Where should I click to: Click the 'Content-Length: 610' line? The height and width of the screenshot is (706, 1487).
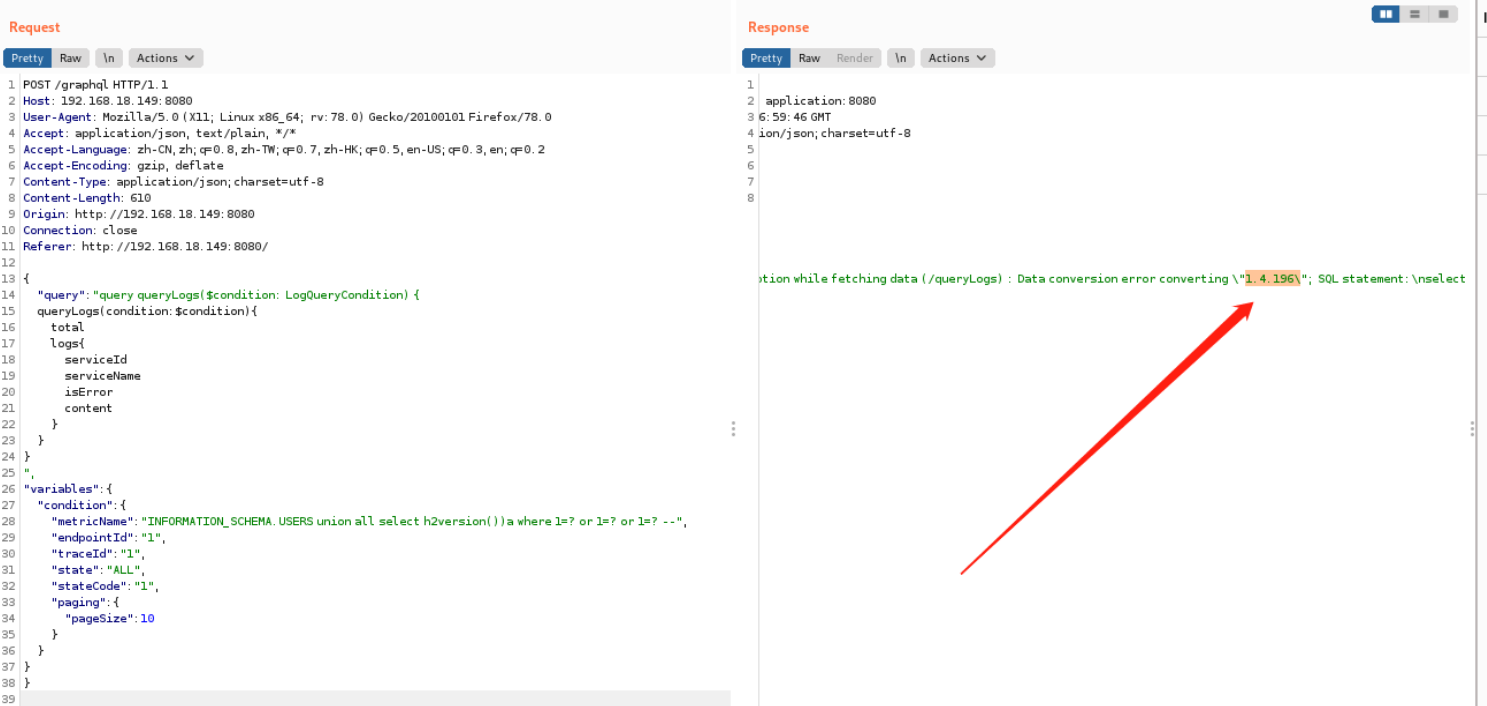point(87,198)
